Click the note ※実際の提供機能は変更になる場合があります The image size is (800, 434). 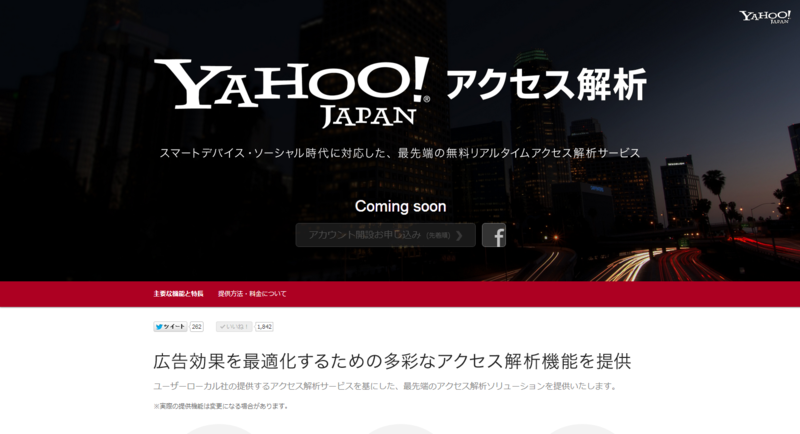click(x=221, y=406)
